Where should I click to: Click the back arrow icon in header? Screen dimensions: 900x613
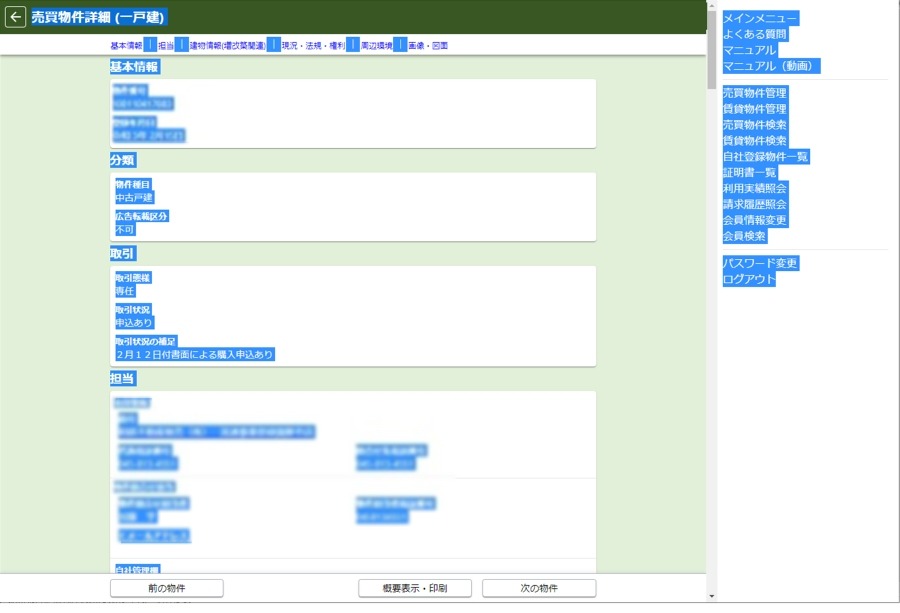pyautogui.click(x=15, y=17)
